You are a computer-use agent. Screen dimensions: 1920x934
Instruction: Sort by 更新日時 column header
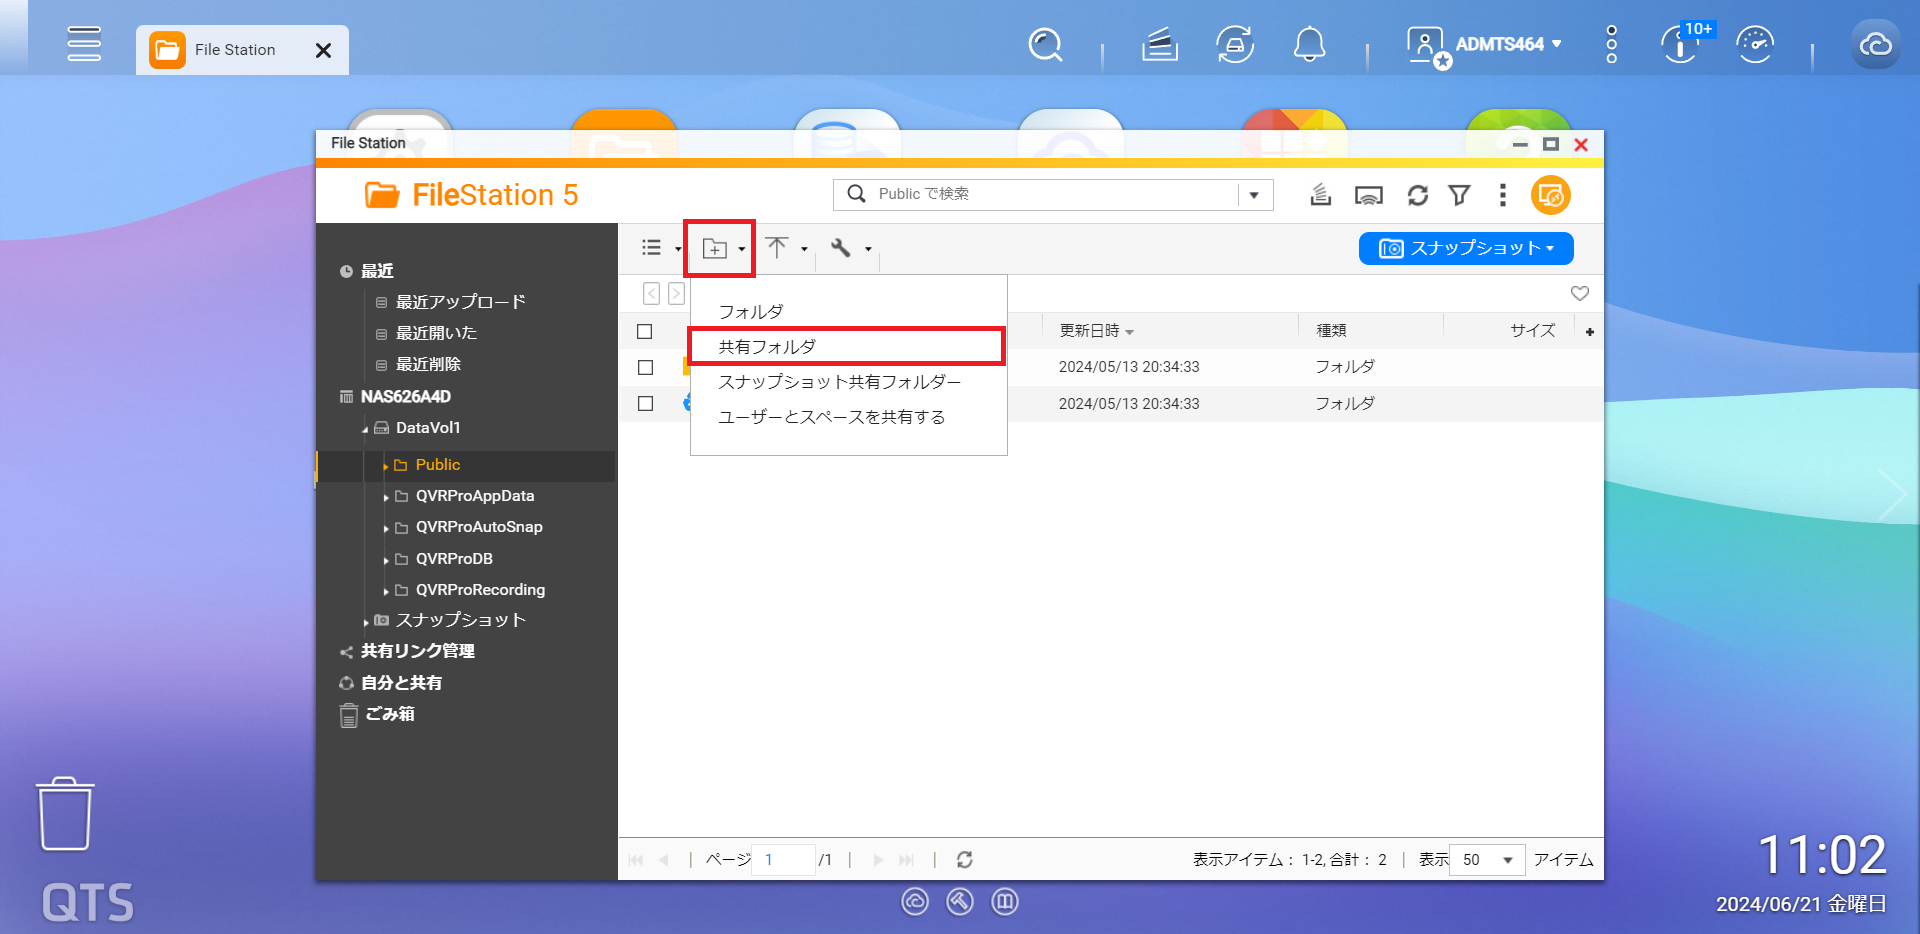(x=1089, y=331)
